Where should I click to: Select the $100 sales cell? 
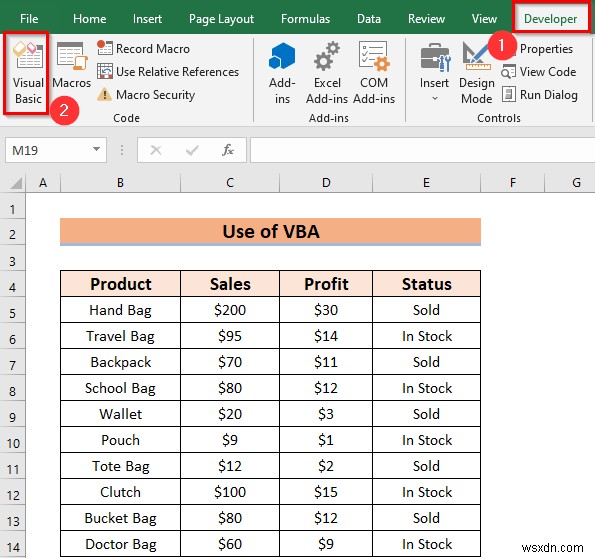pyautogui.click(x=230, y=492)
